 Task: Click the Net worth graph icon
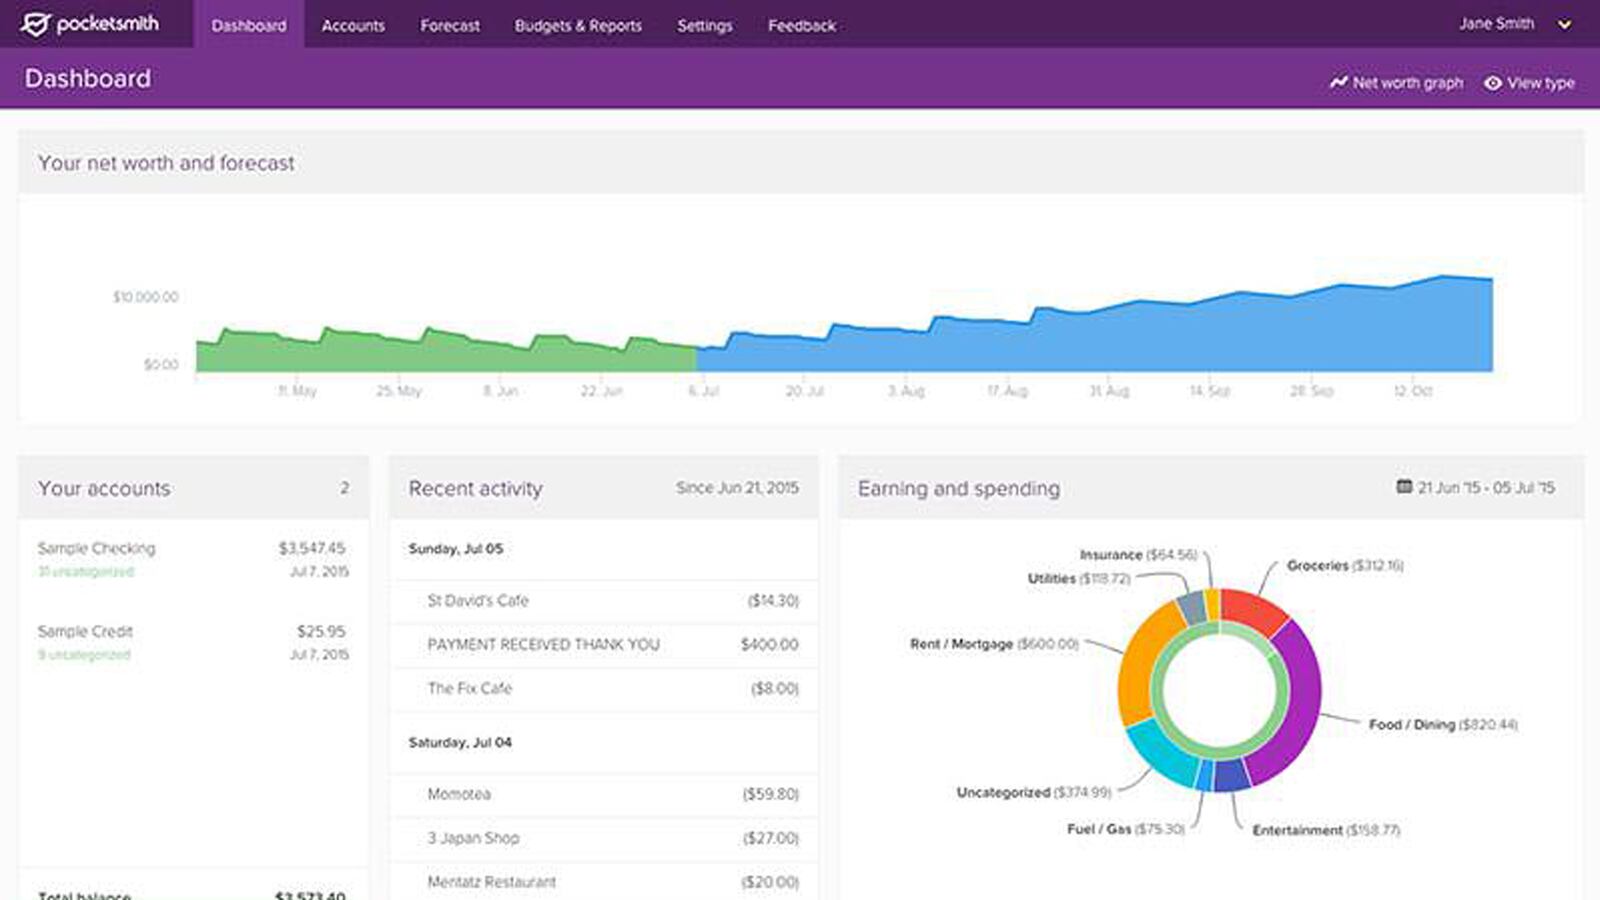[1338, 83]
